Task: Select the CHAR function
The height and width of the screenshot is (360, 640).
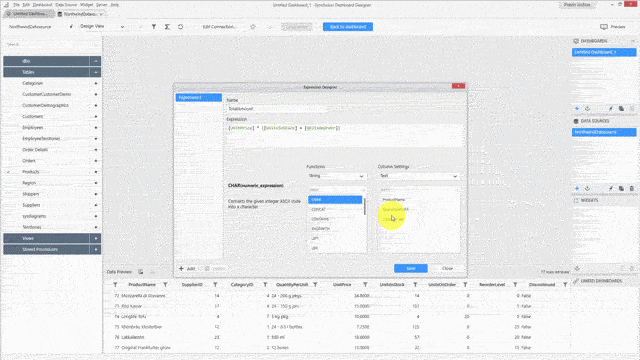Action: [335, 200]
